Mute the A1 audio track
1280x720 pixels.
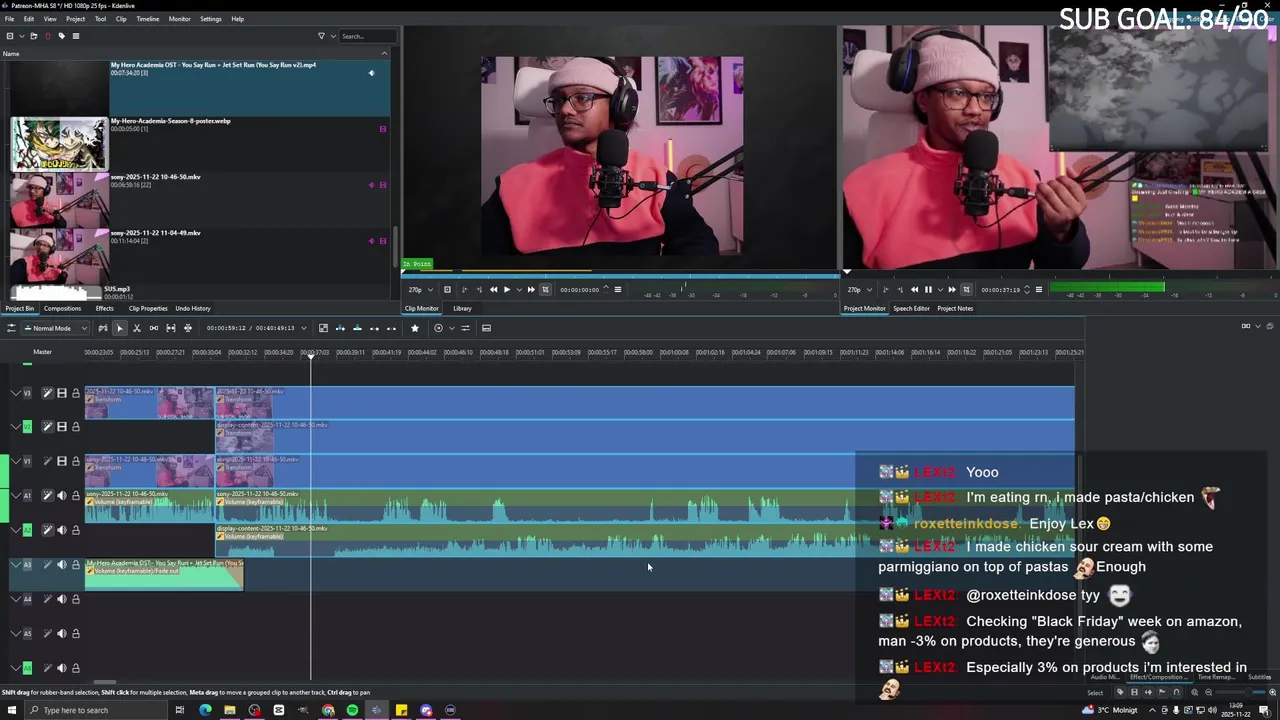coord(62,495)
